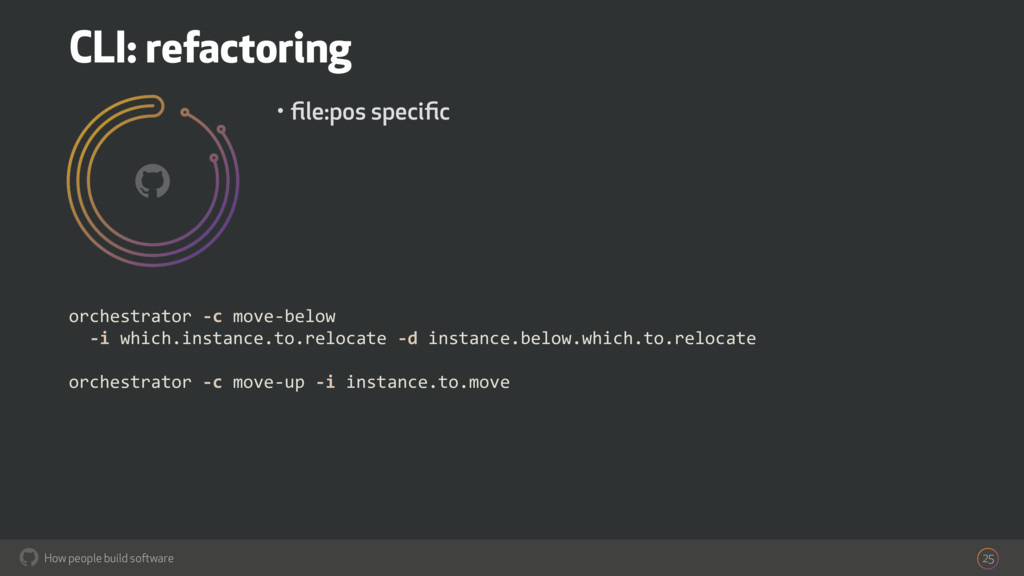Click the "move-below" command name

tap(284, 317)
